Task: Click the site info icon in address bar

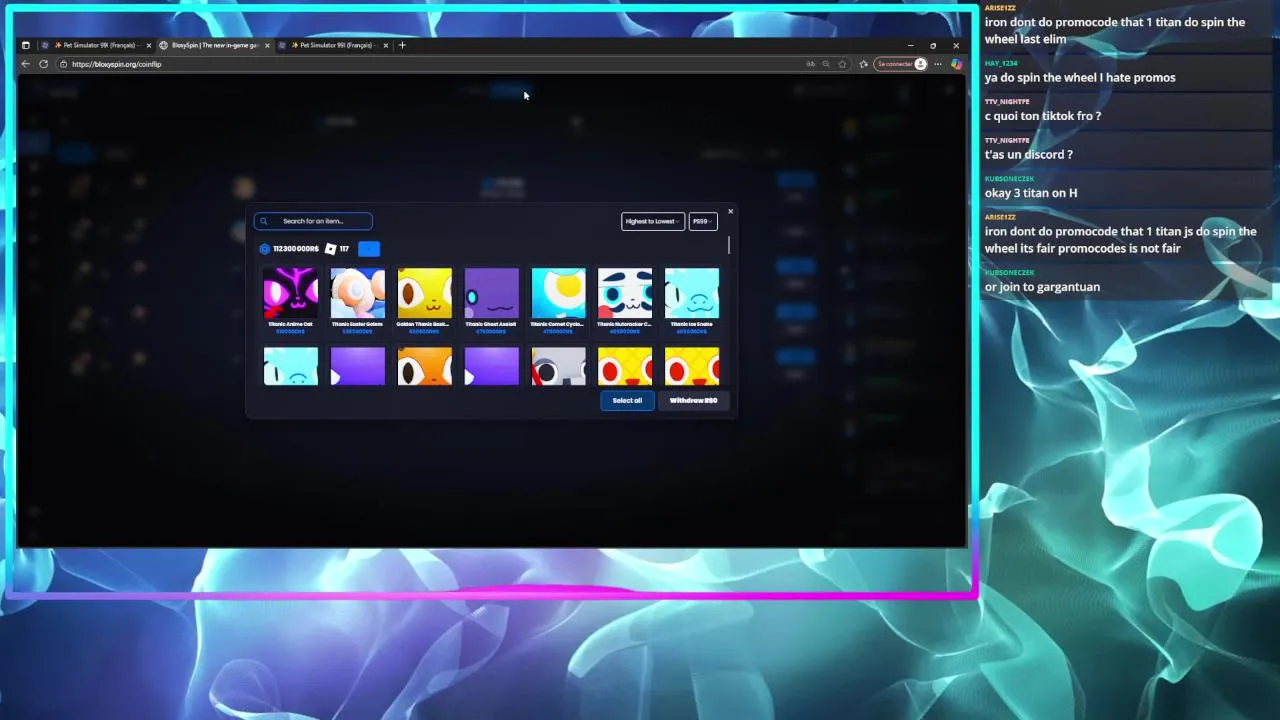Action: (64, 64)
